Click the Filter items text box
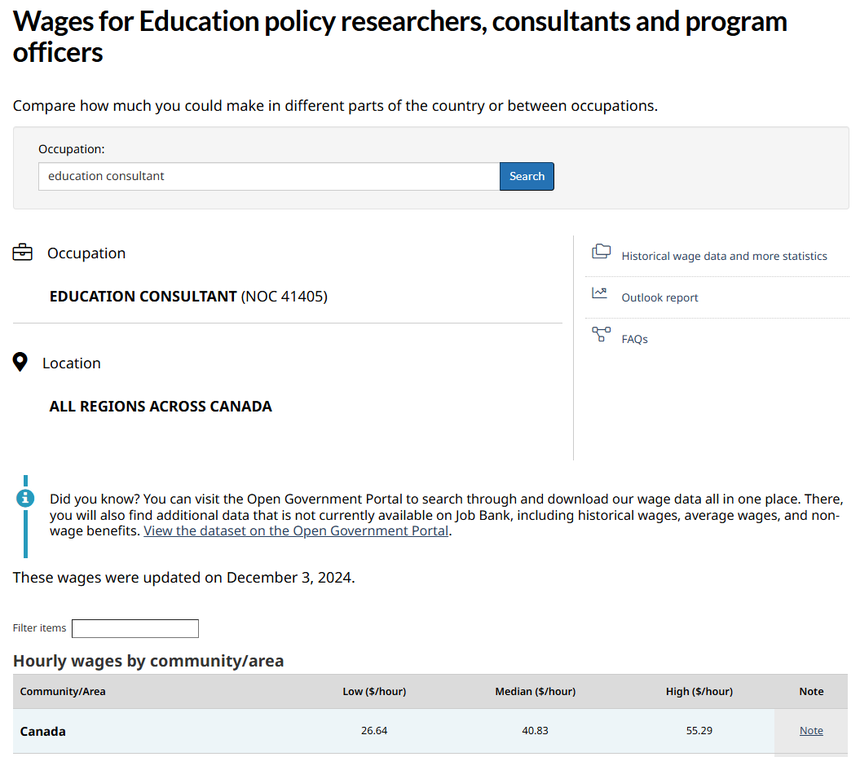The width and height of the screenshot is (860, 757). coord(135,628)
